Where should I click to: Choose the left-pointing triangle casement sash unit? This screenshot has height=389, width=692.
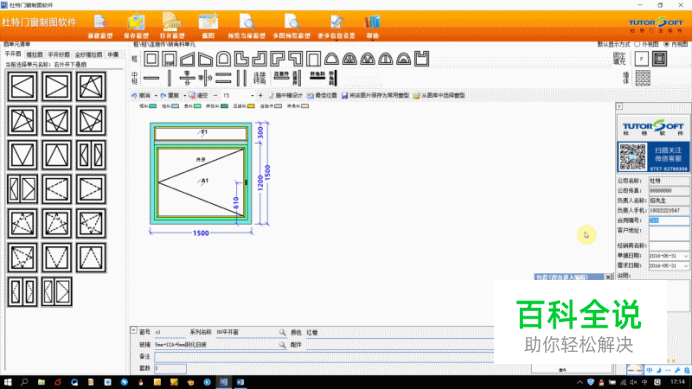point(22,86)
